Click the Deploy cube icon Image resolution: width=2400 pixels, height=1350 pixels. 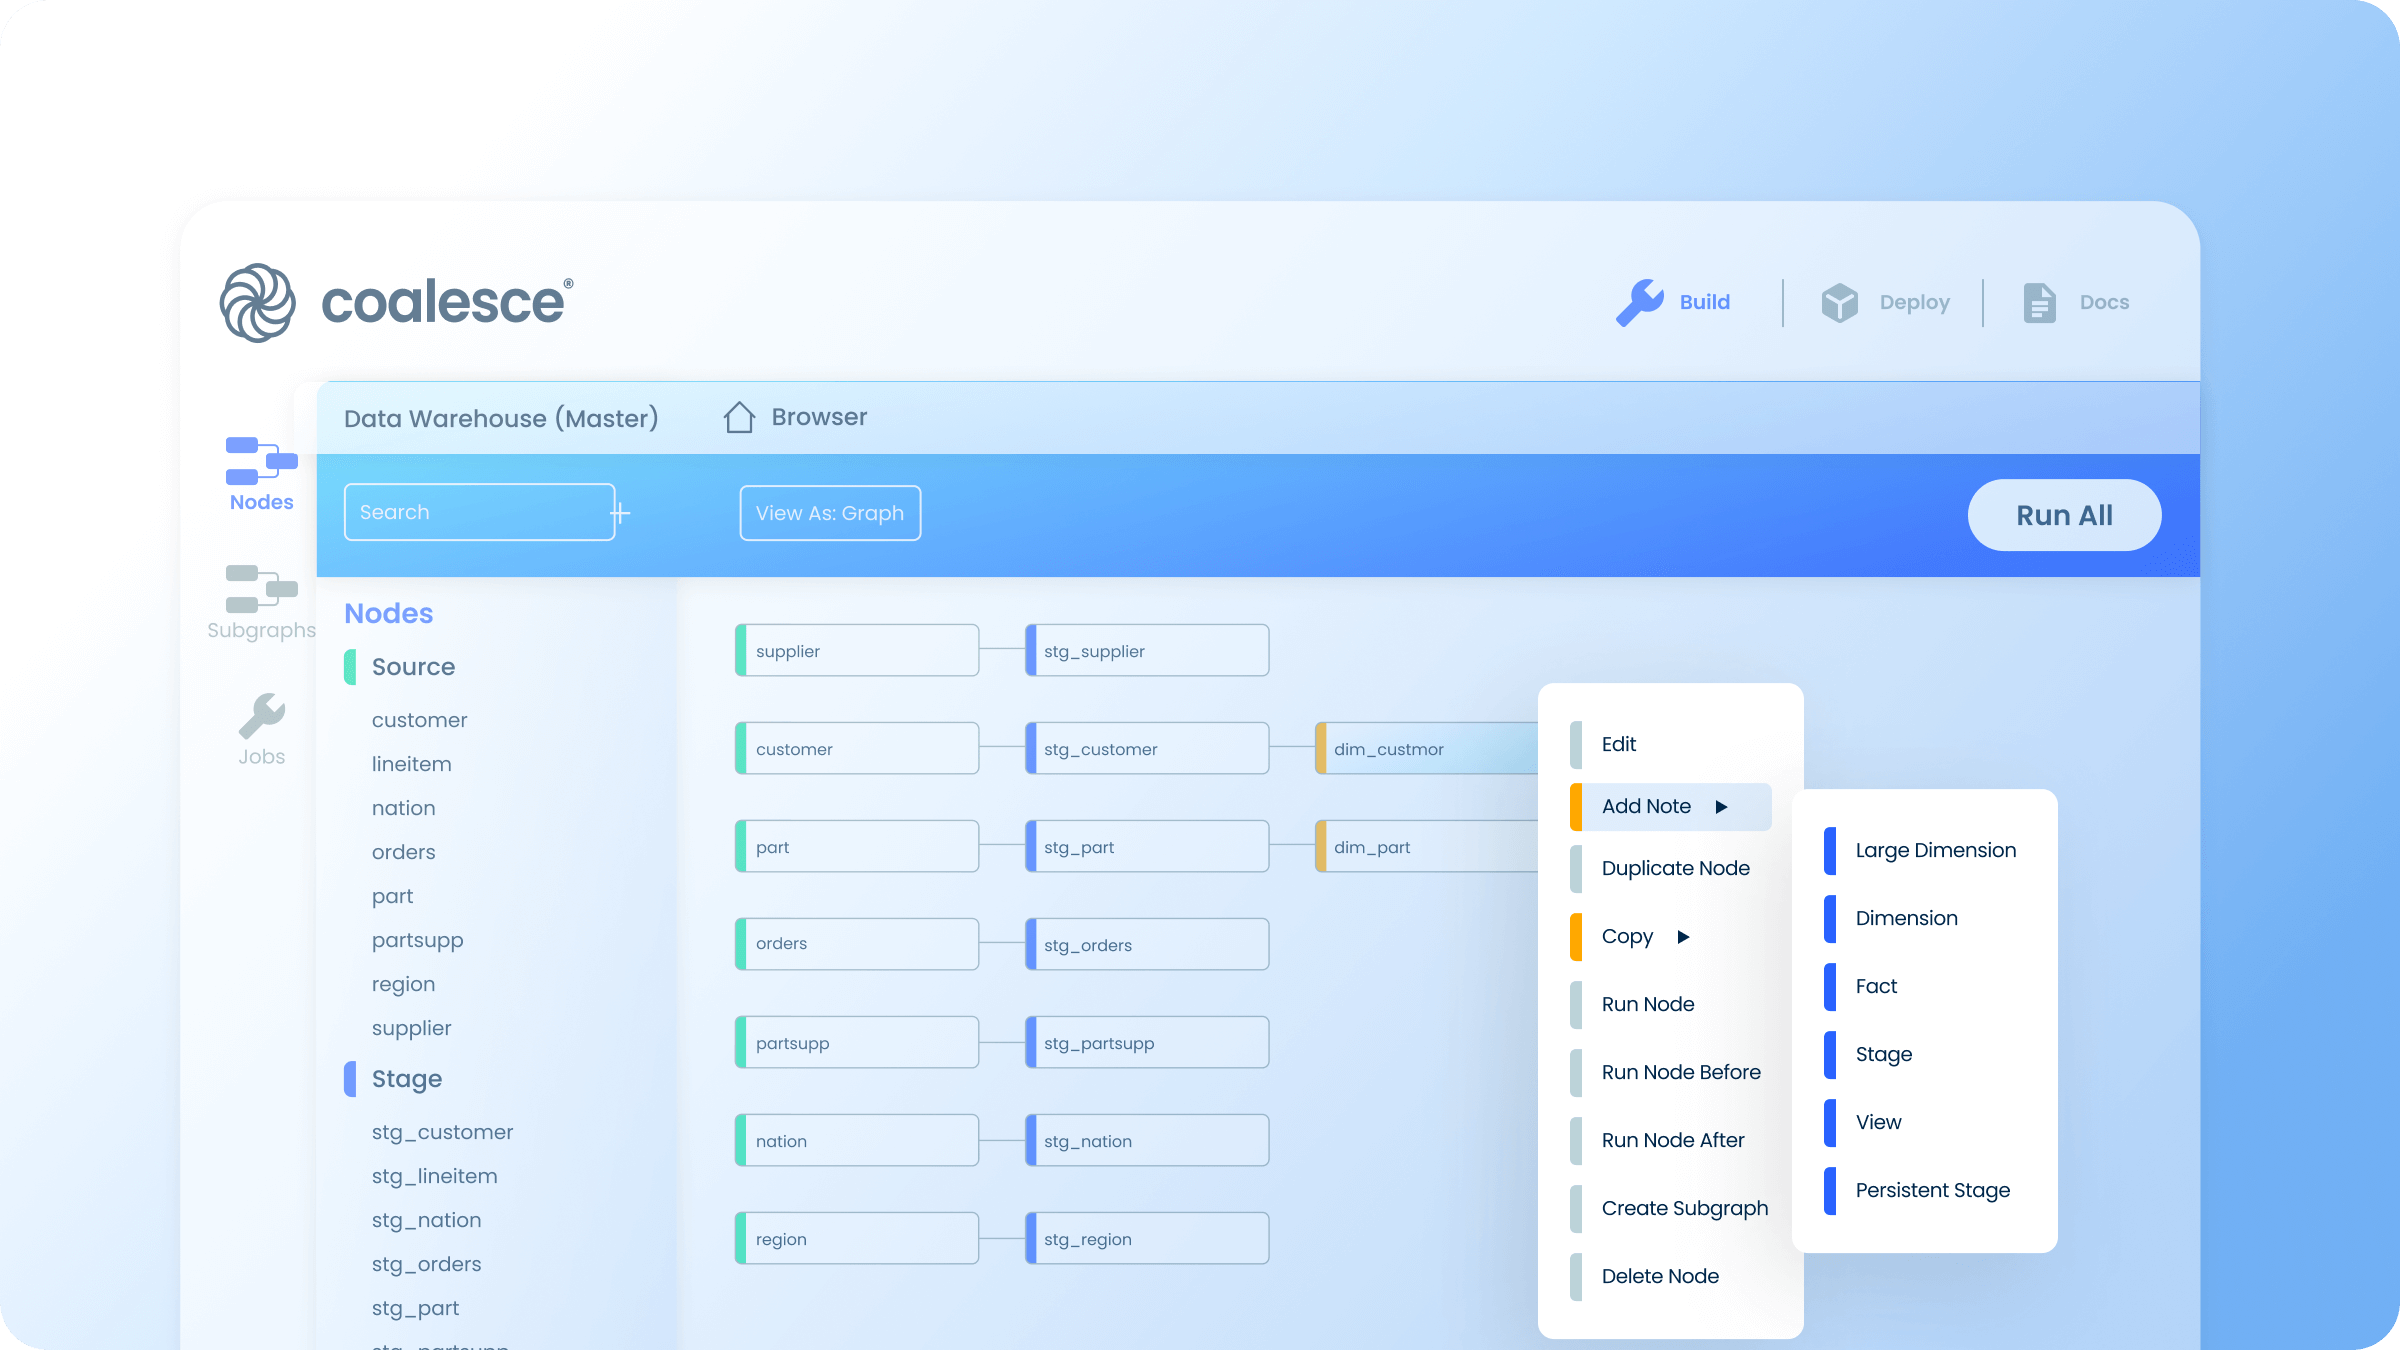1839,302
